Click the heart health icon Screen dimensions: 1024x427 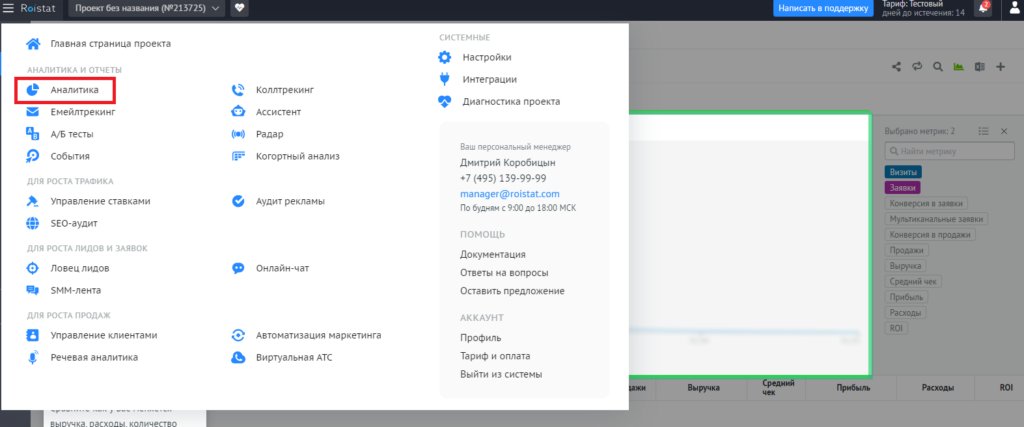[x=240, y=8]
